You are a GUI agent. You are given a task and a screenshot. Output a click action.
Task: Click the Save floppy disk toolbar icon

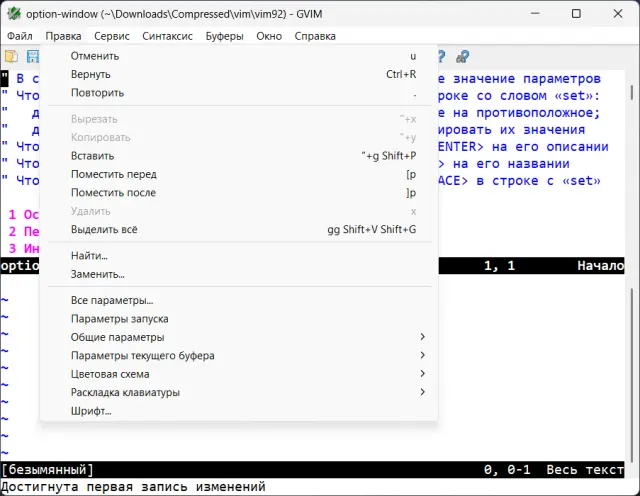click(32, 56)
